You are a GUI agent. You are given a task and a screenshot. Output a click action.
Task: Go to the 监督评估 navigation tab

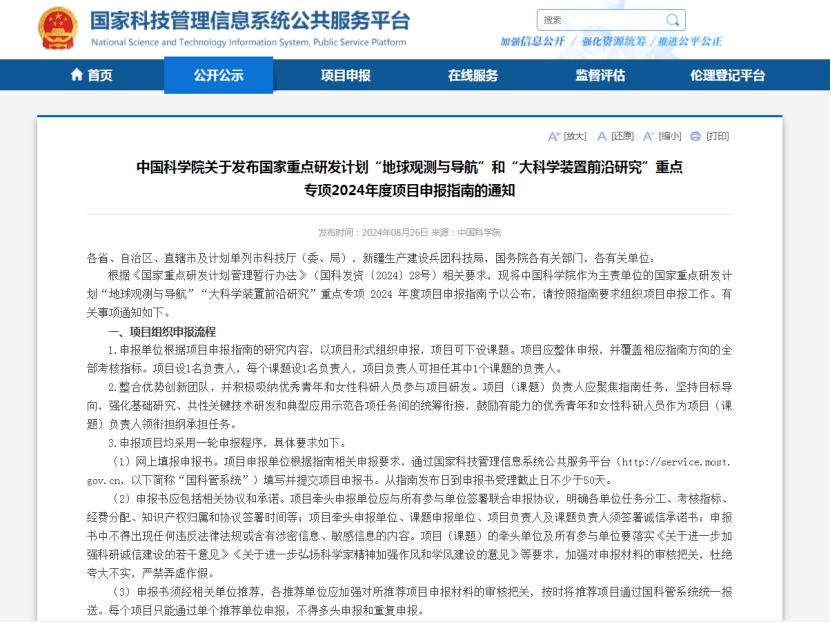click(x=600, y=75)
